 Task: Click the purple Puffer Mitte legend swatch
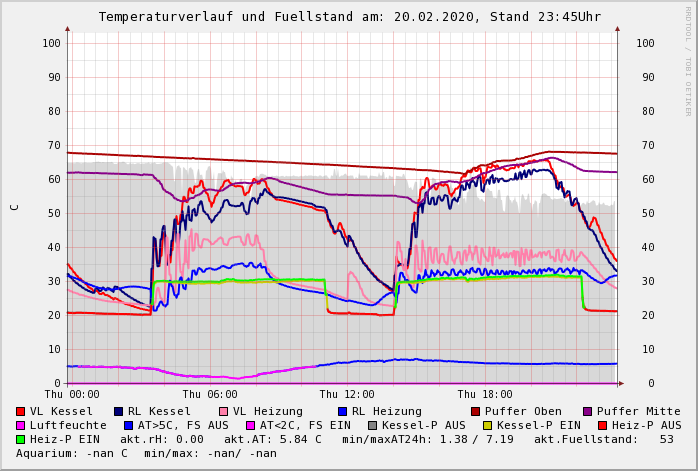coord(588,411)
